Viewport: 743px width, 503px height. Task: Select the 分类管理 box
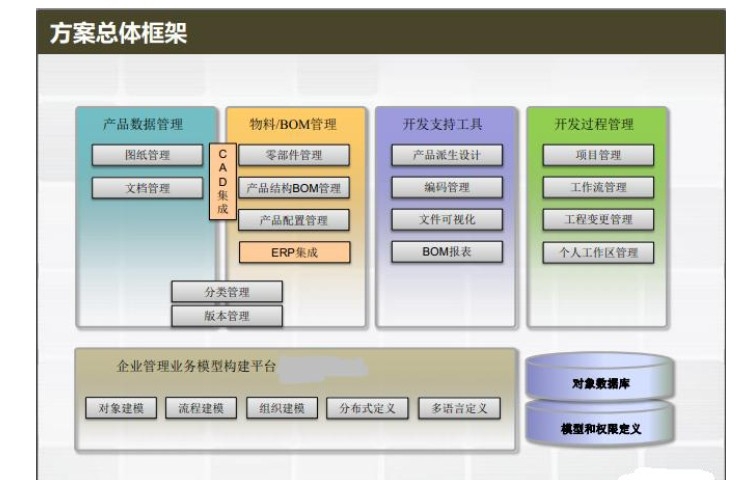(x=226, y=292)
